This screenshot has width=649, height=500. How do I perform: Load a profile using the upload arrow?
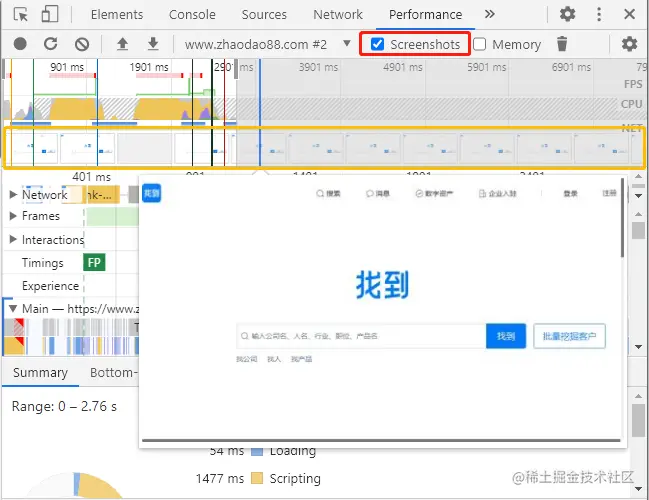(122, 44)
